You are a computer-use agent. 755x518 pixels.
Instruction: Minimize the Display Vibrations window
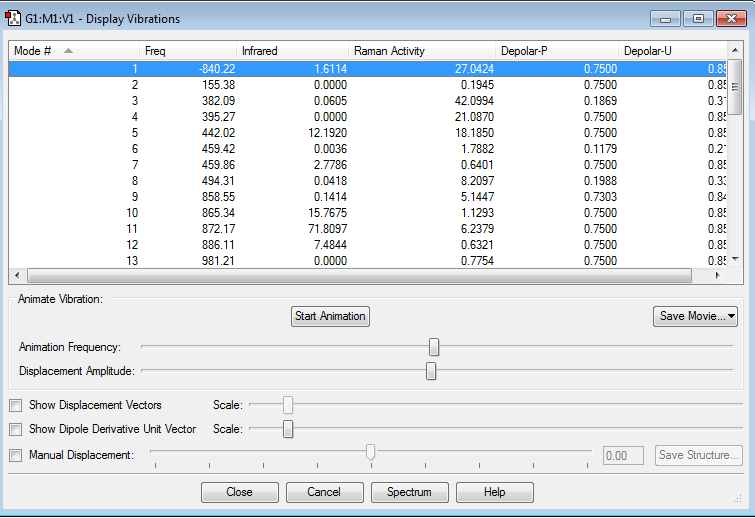[x=665, y=19]
